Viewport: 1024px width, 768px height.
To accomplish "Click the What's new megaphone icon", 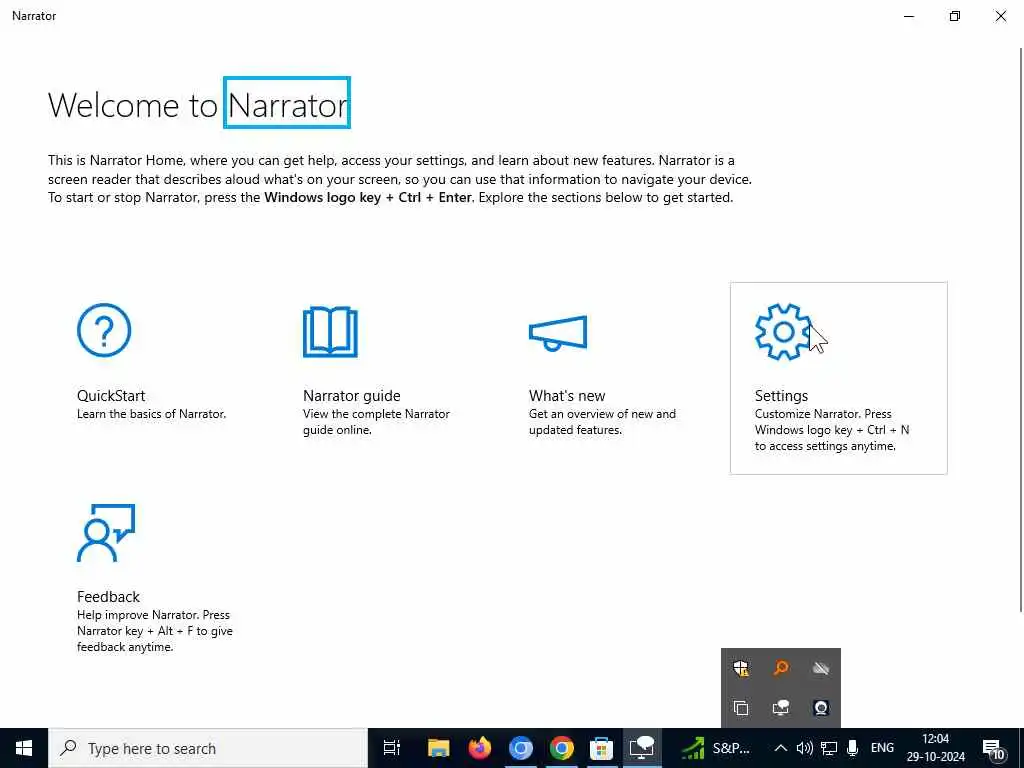I will pos(558,334).
